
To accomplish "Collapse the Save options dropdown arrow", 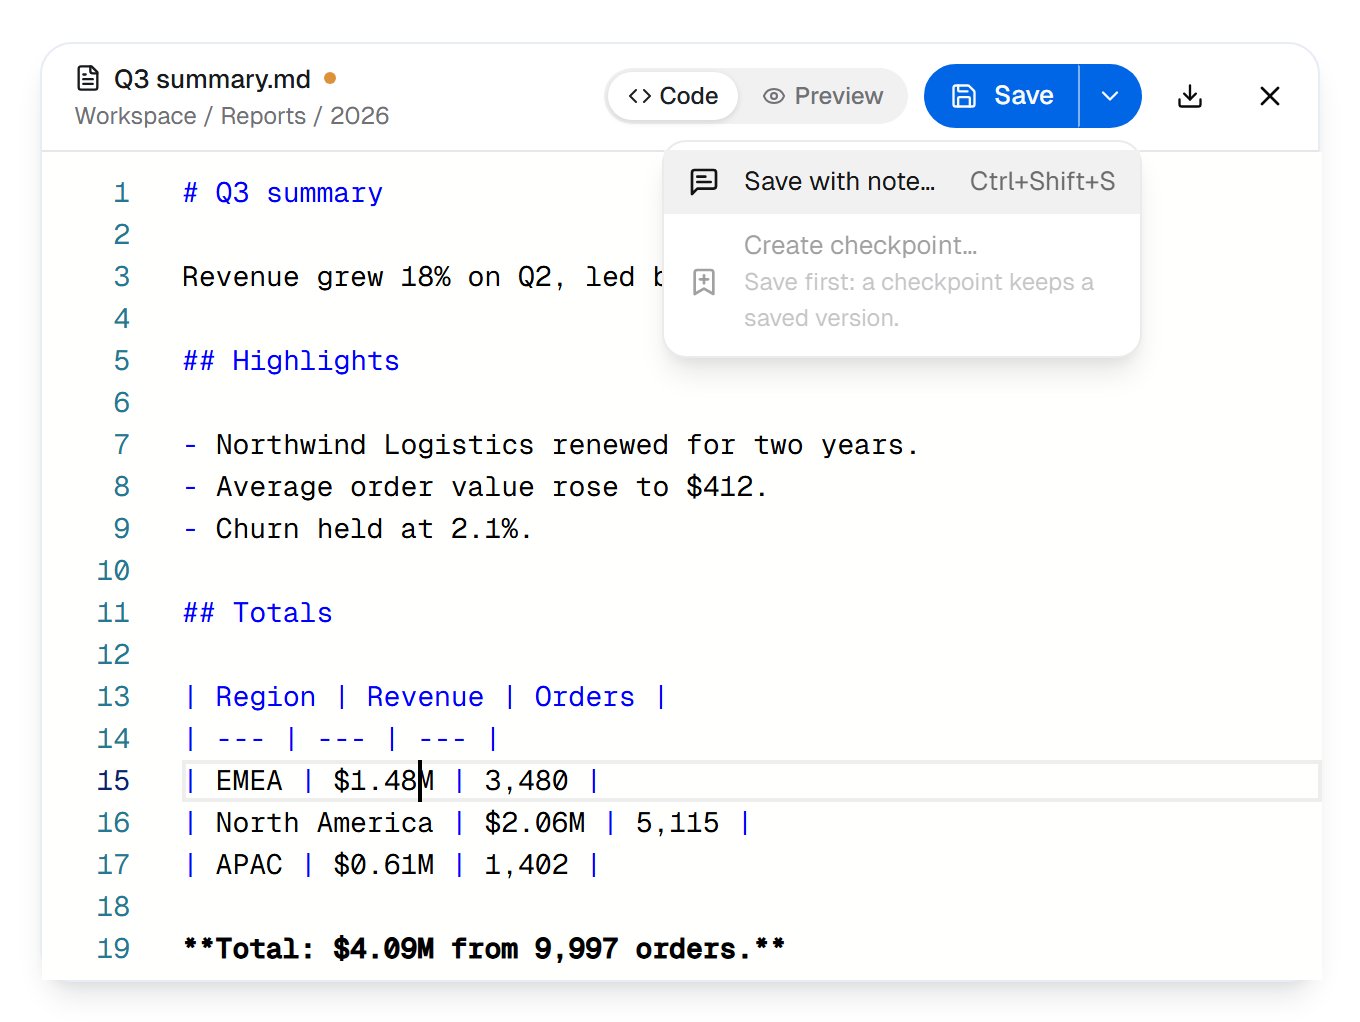I will 1110,96.
